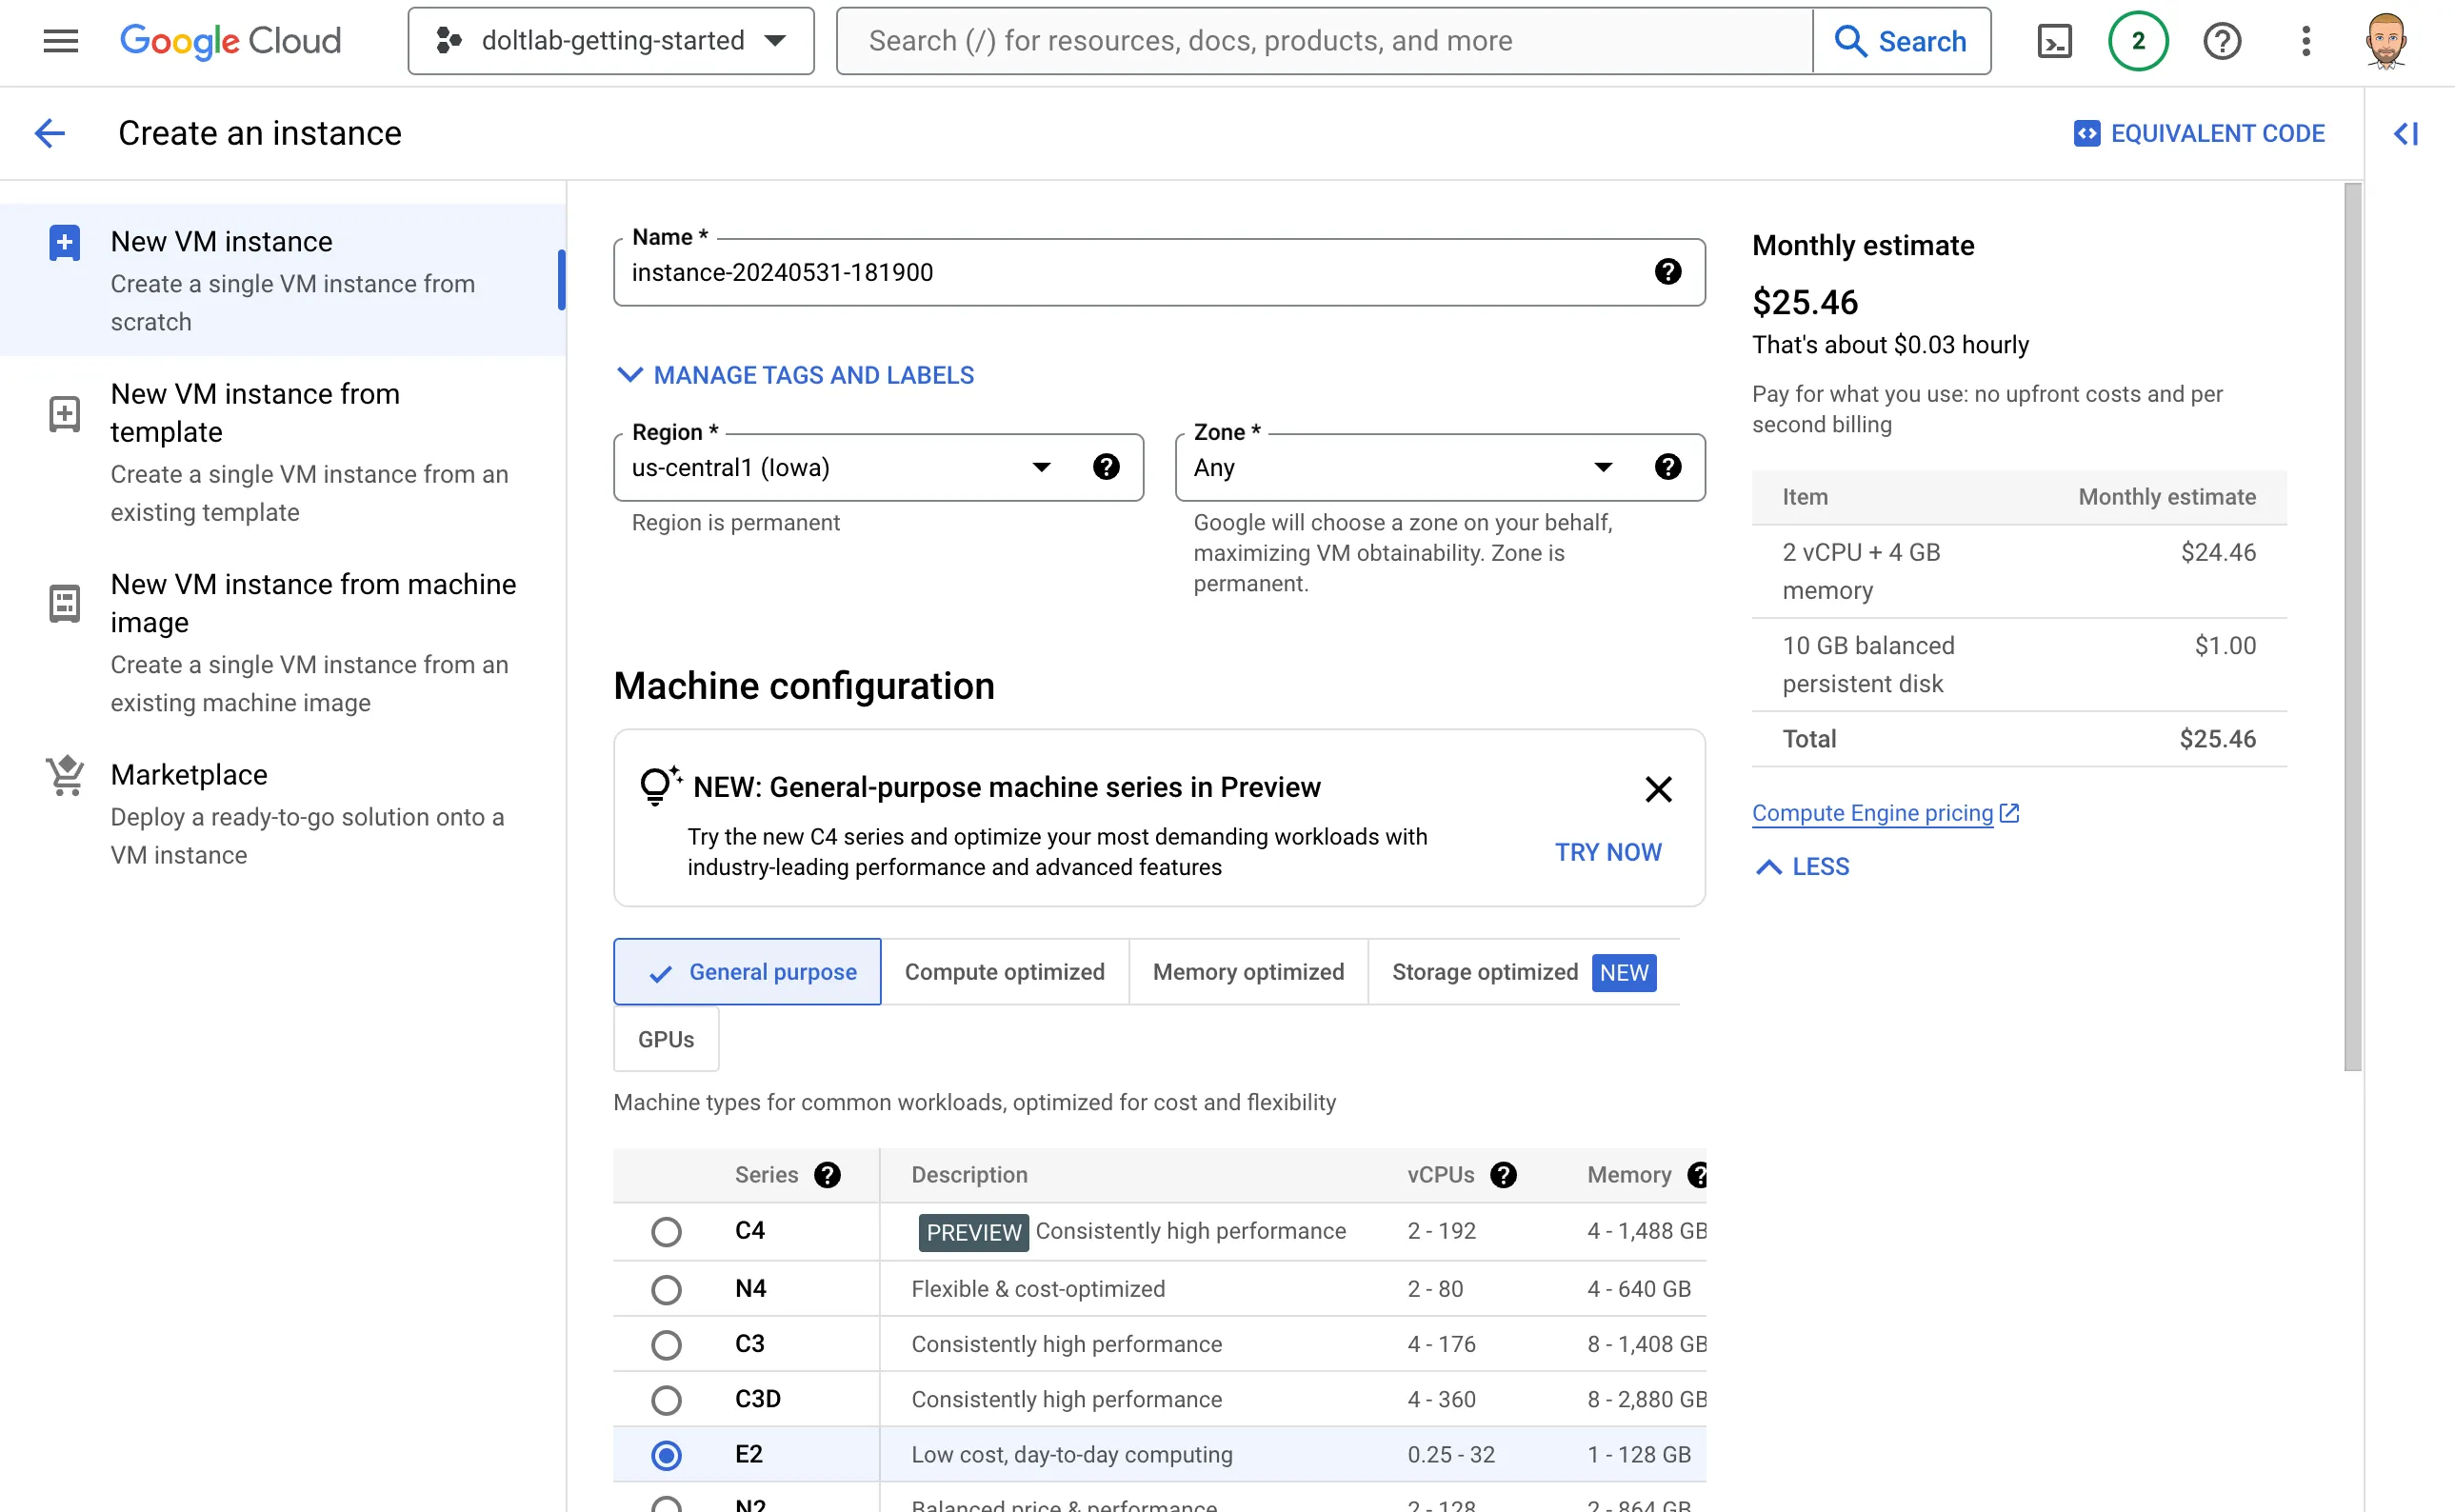Click the back arrow to leave instance creation

[x=49, y=133]
